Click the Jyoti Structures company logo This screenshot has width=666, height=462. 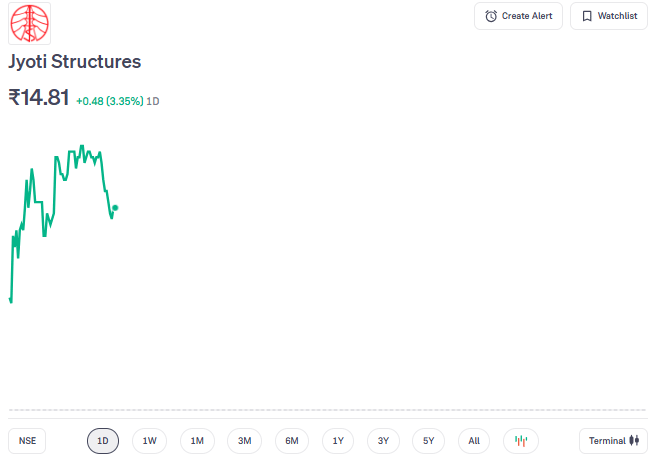tap(29, 23)
